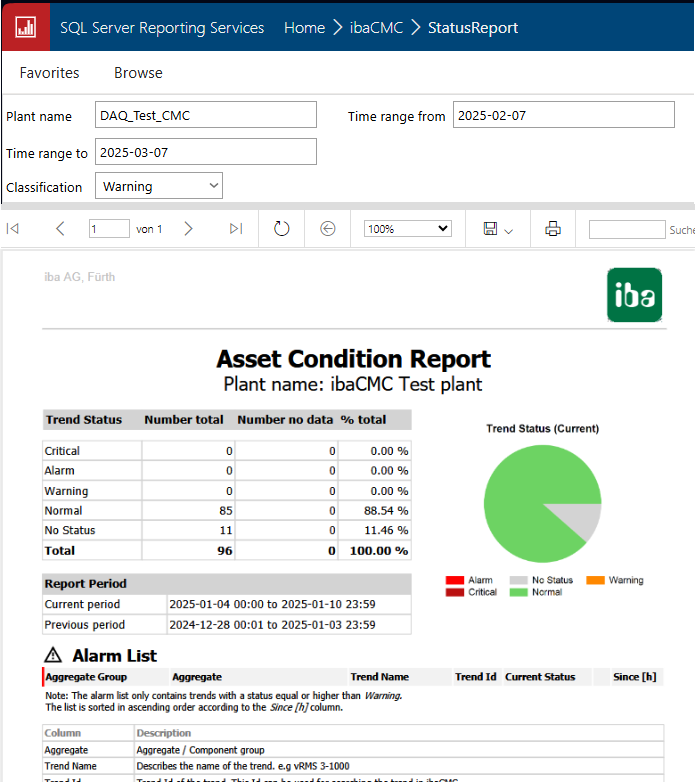Go to next report page

pos(188,229)
